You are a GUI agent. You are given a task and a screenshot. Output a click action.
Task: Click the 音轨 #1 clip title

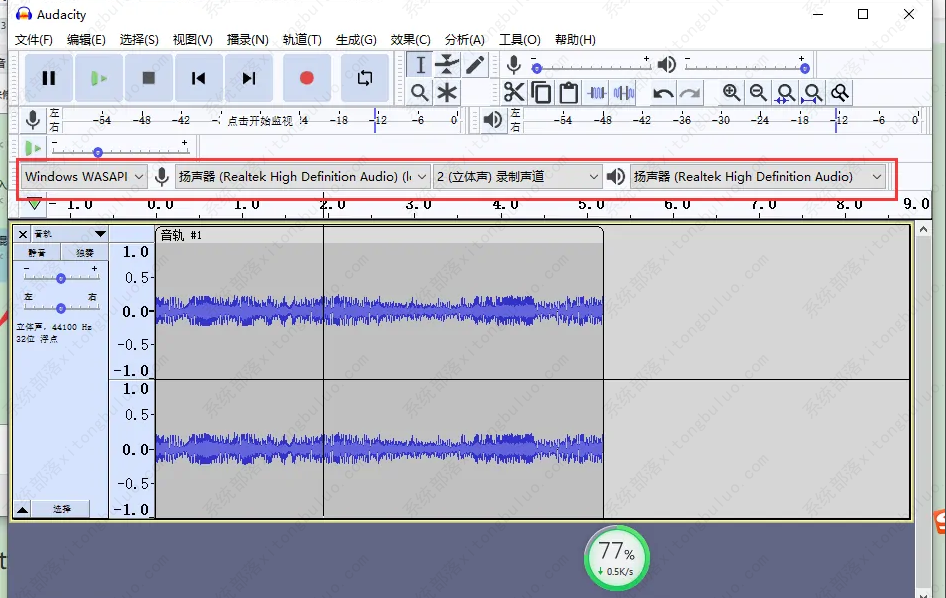pos(181,235)
